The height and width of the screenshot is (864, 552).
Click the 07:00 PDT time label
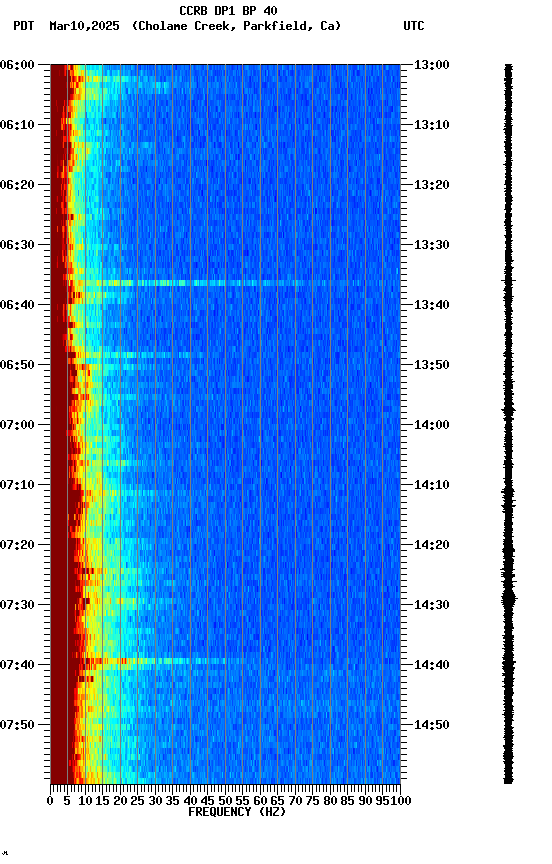17,425
